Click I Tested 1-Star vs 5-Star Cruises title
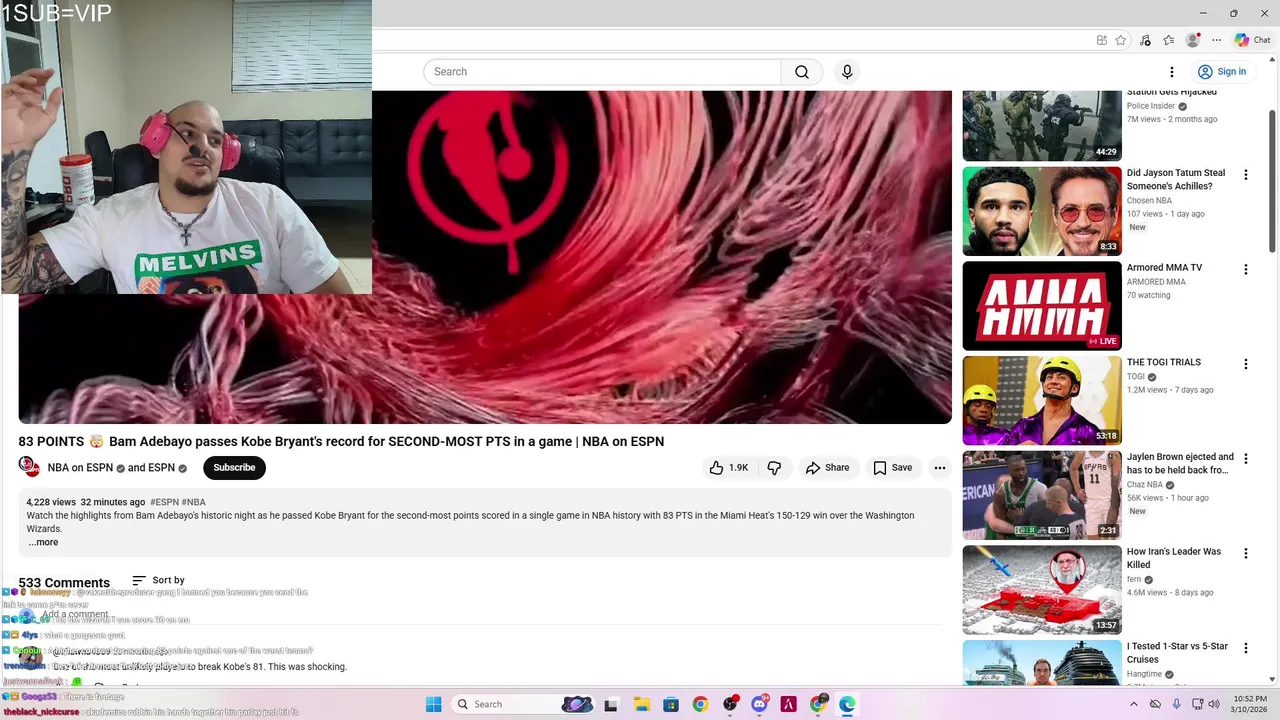This screenshot has width=1280, height=720. (1177, 653)
